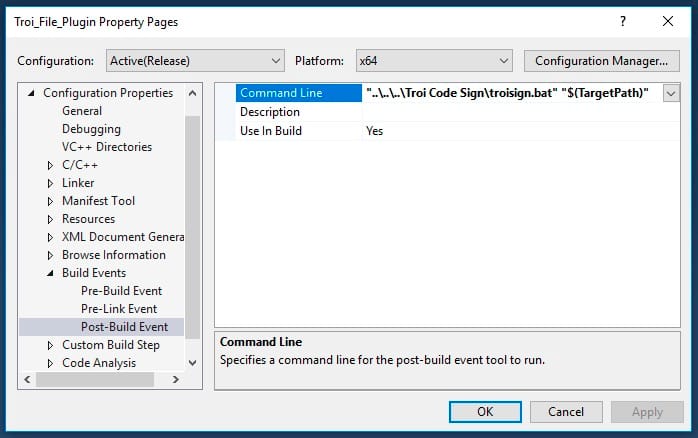Select the Debugging tree item
The width and height of the screenshot is (698, 438).
(x=91, y=129)
